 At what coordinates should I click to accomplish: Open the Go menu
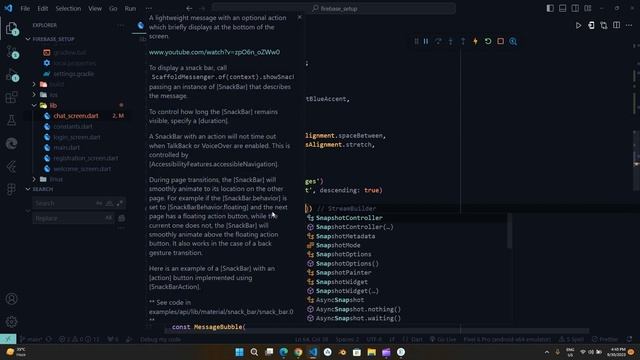click(x=113, y=8)
